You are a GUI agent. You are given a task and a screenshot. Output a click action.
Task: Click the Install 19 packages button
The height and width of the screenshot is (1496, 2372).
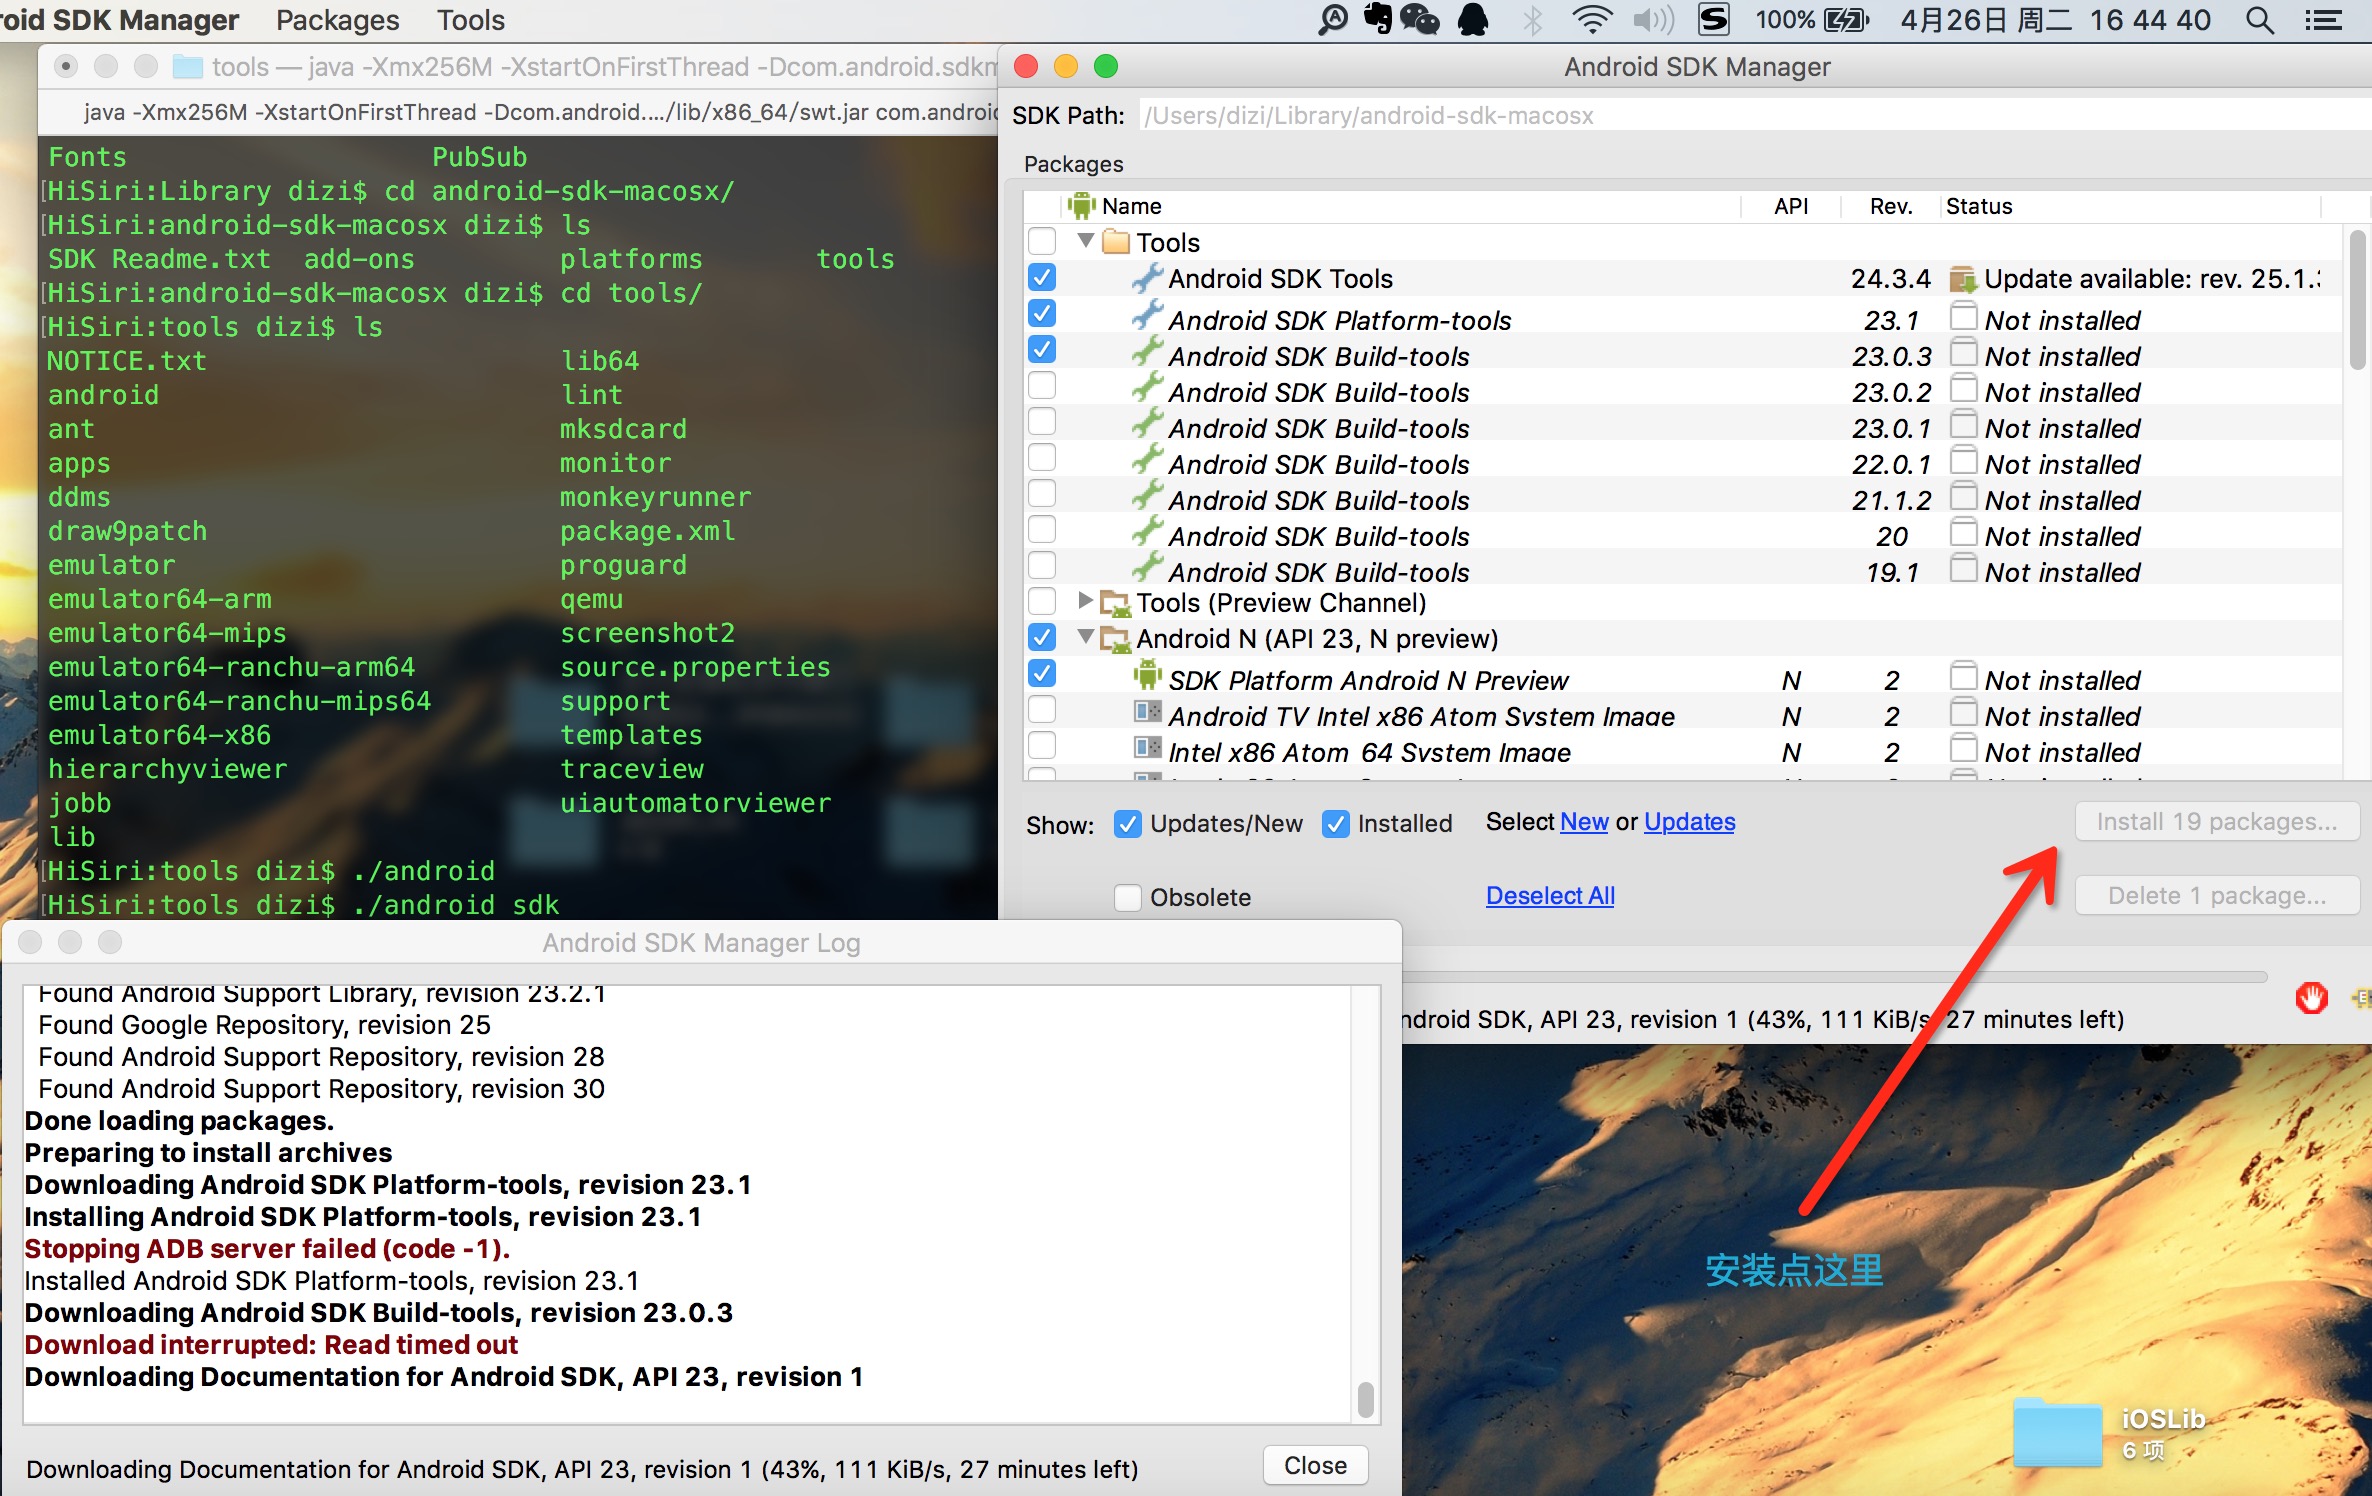(2217, 822)
